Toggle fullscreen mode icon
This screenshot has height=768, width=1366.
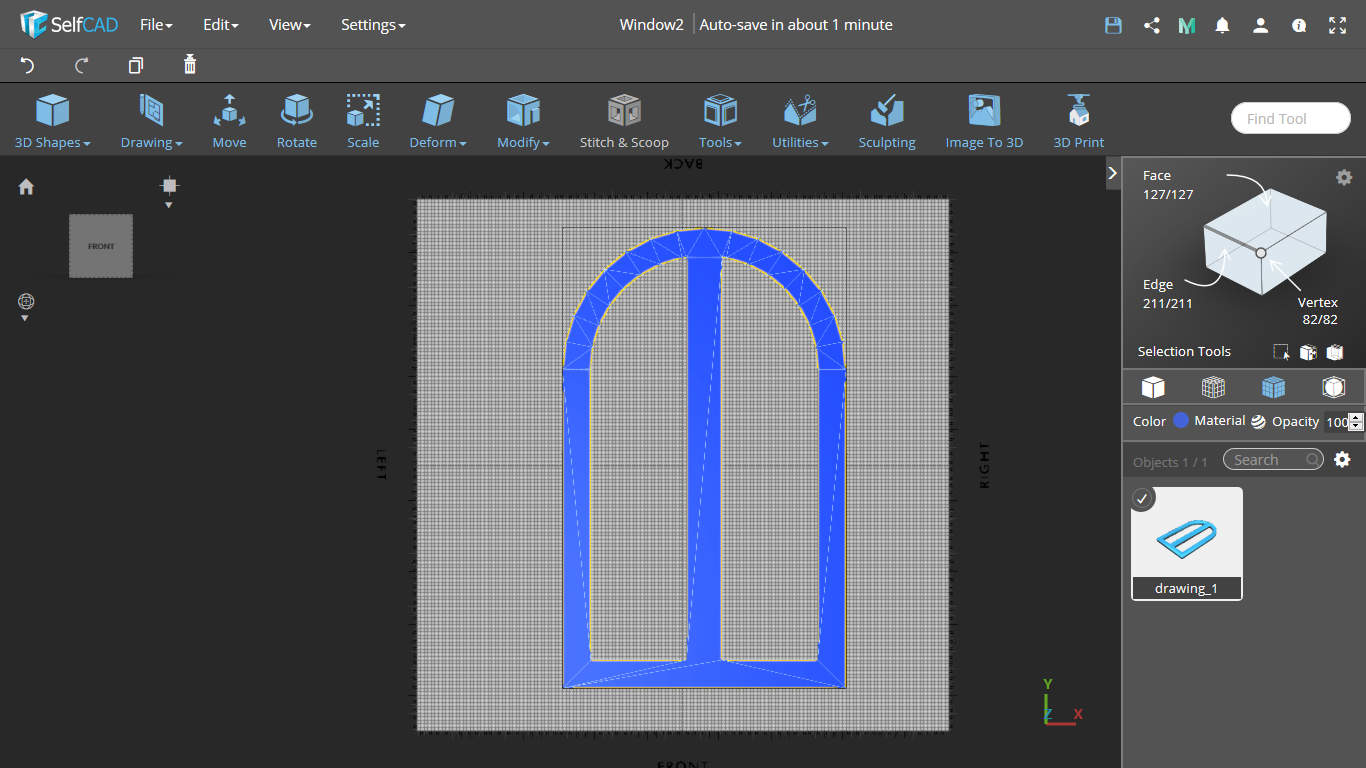(1338, 25)
